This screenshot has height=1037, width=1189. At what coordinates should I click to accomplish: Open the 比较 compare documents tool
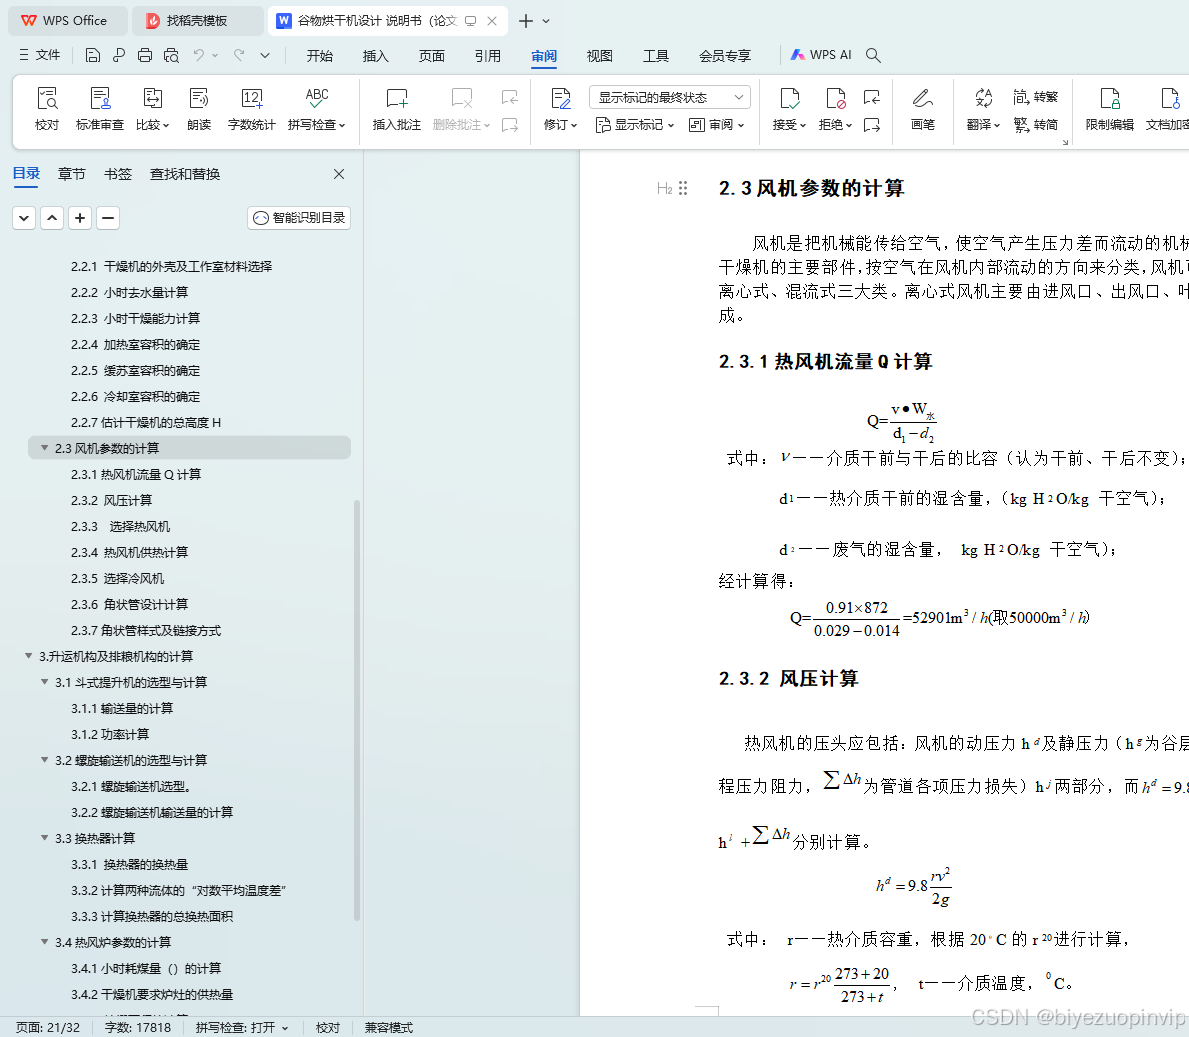pos(152,108)
